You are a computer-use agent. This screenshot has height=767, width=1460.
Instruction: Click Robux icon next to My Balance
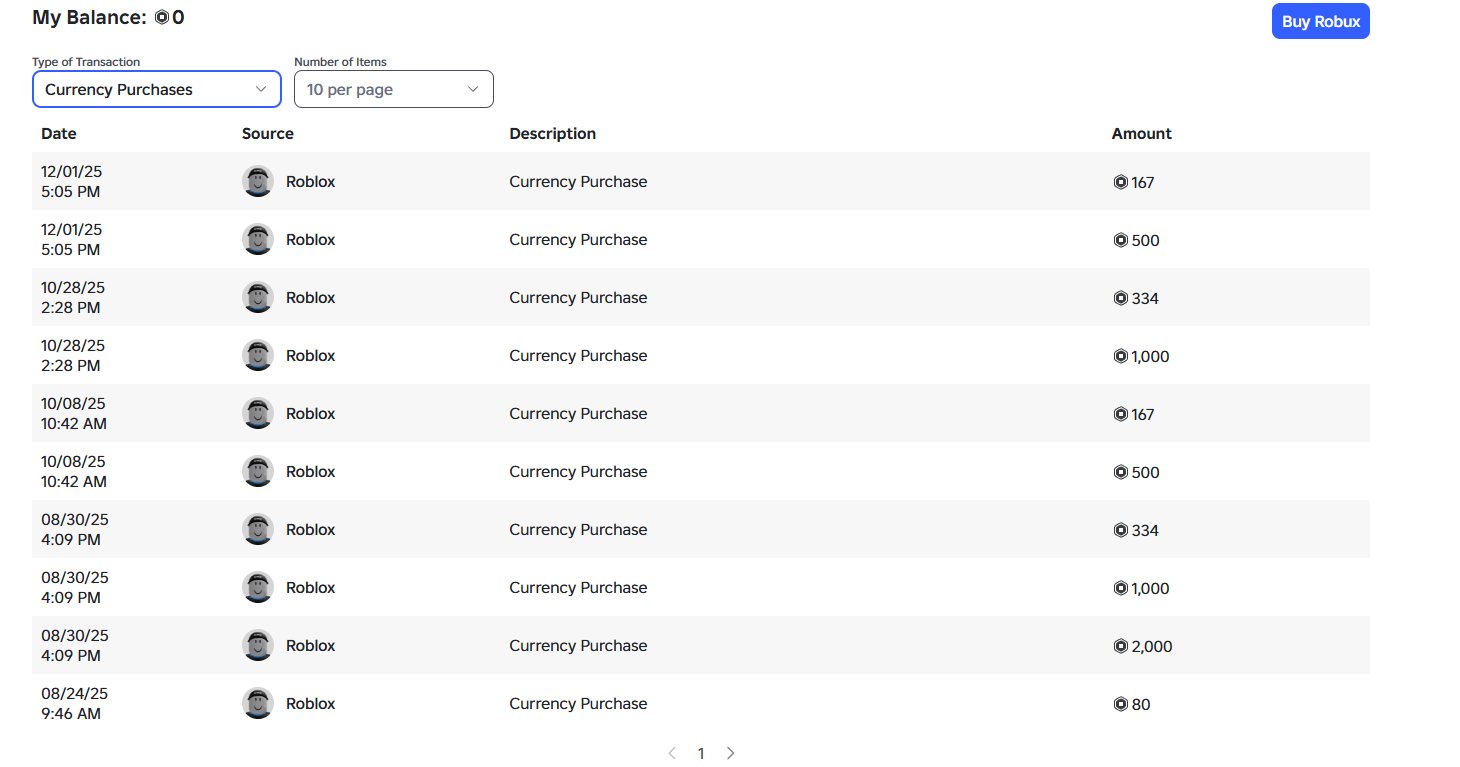[x=162, y=17]
